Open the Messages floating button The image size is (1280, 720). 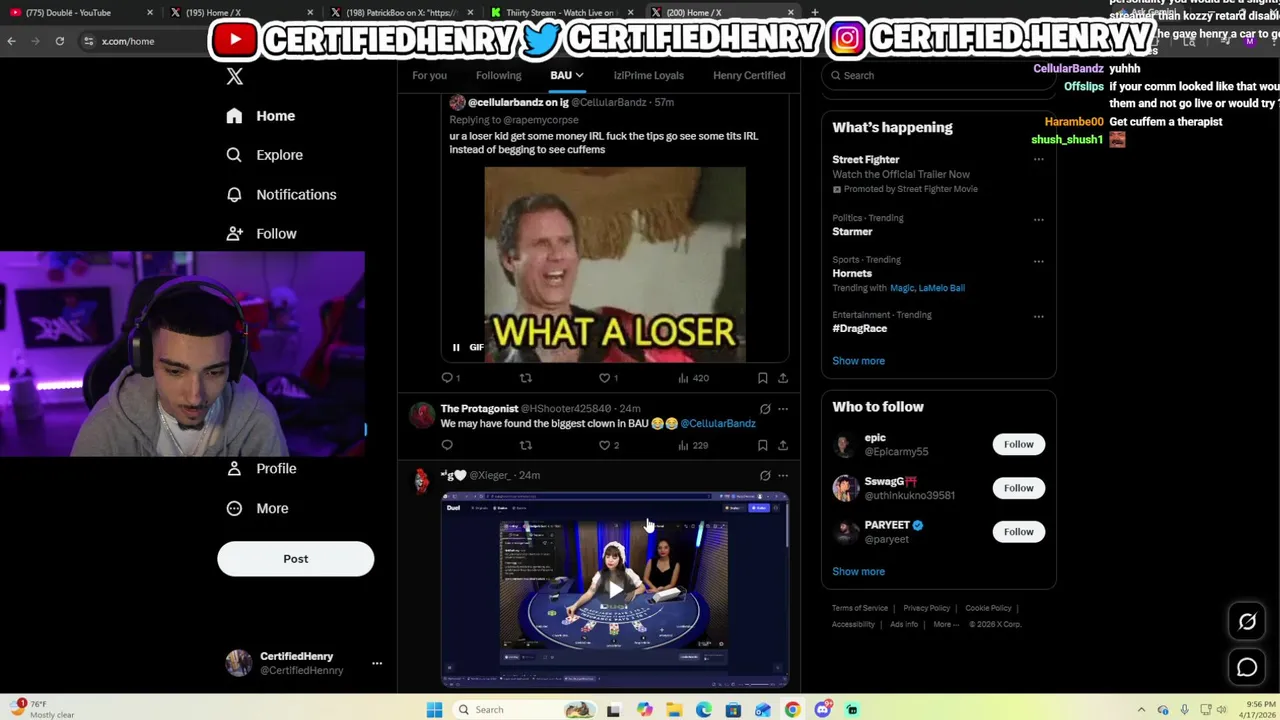point(1247,668)
